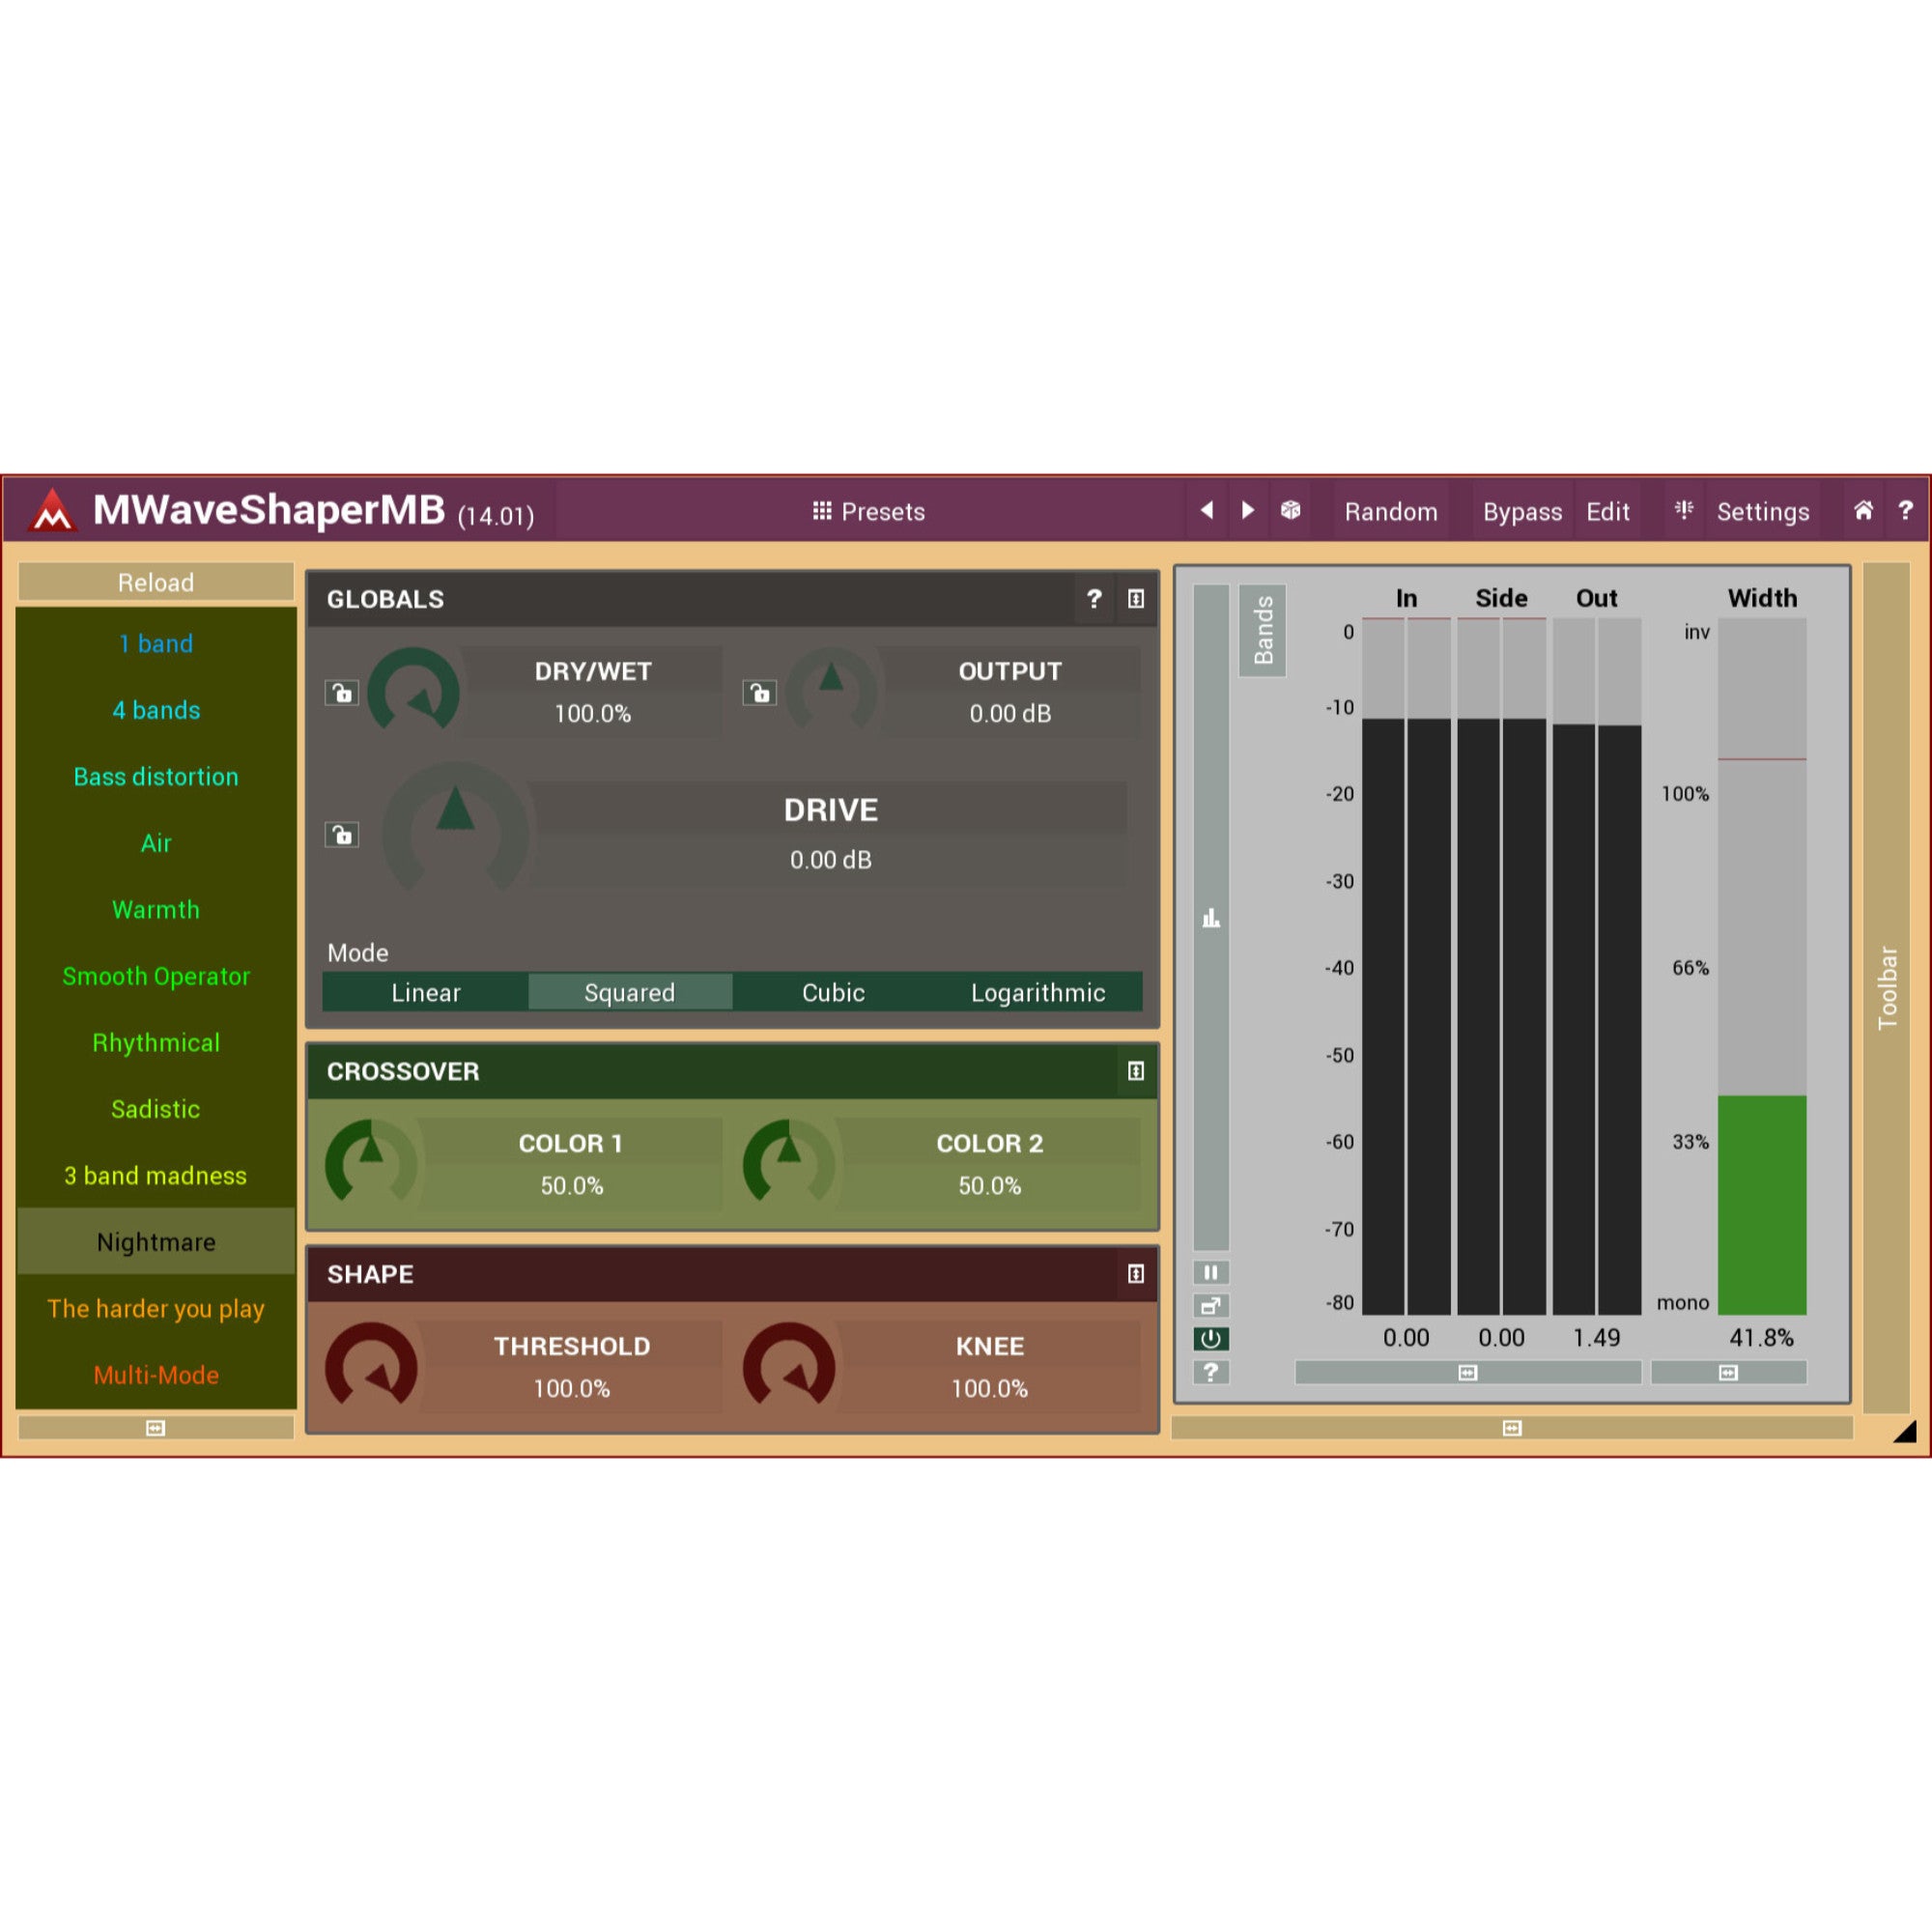Collapse the preset list with bottom handle
Screen dimensions: 1932x1932
[x=156, y=1428]
